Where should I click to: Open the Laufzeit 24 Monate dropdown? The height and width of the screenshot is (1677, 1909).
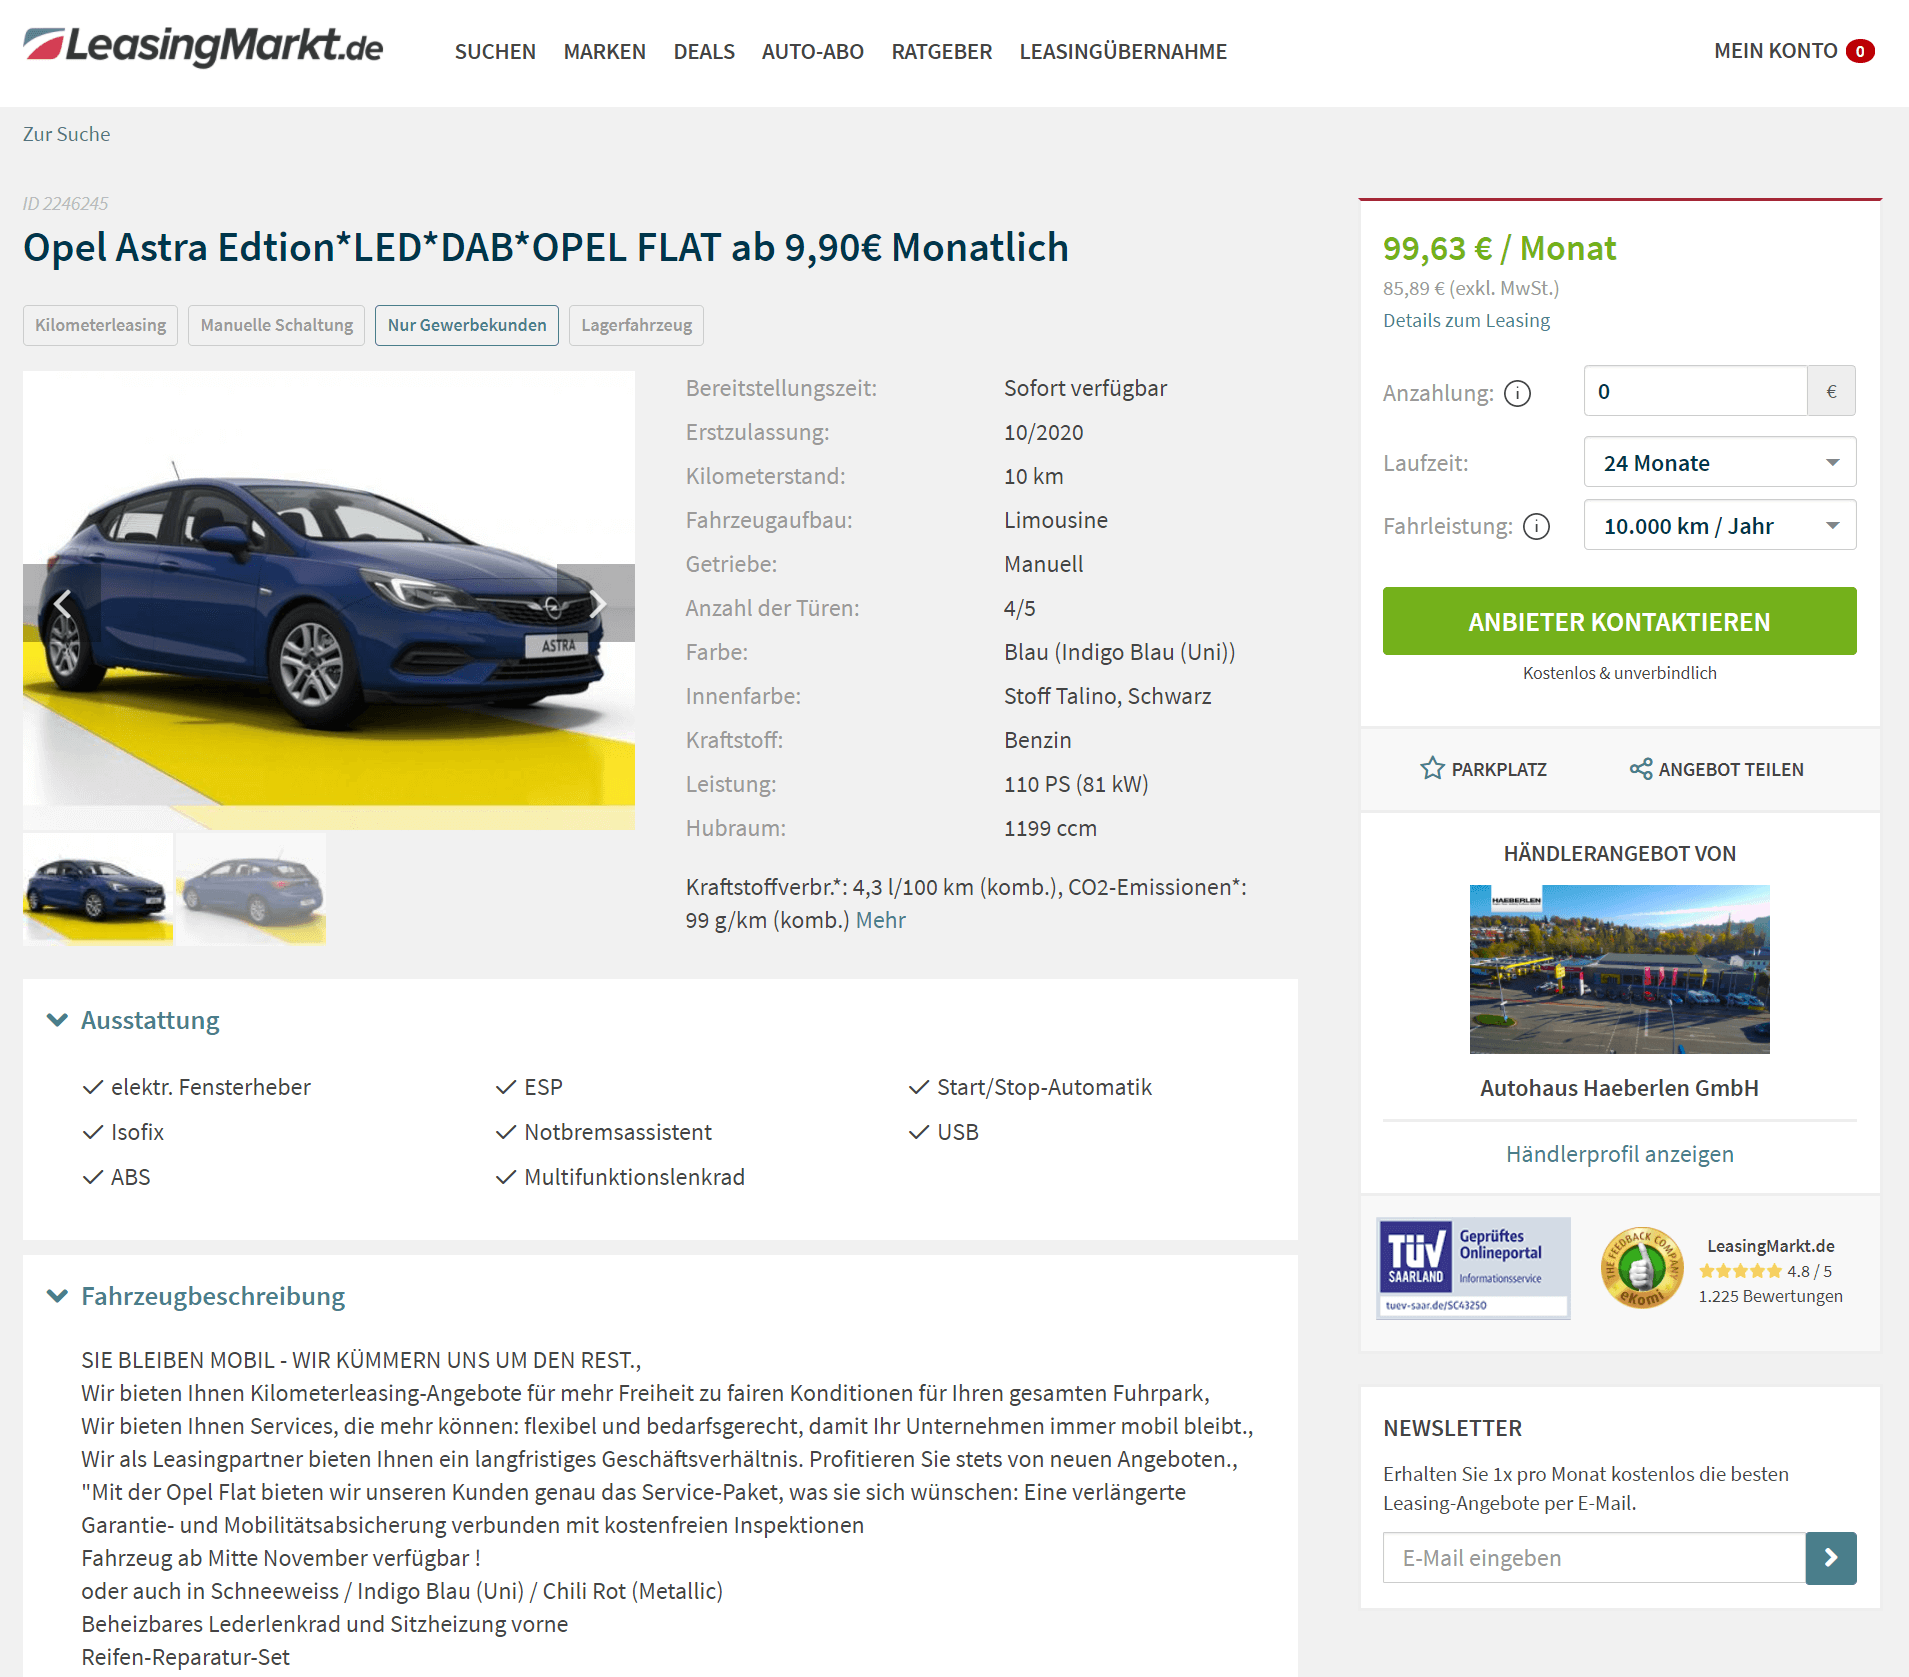(x=1719, y=462)
